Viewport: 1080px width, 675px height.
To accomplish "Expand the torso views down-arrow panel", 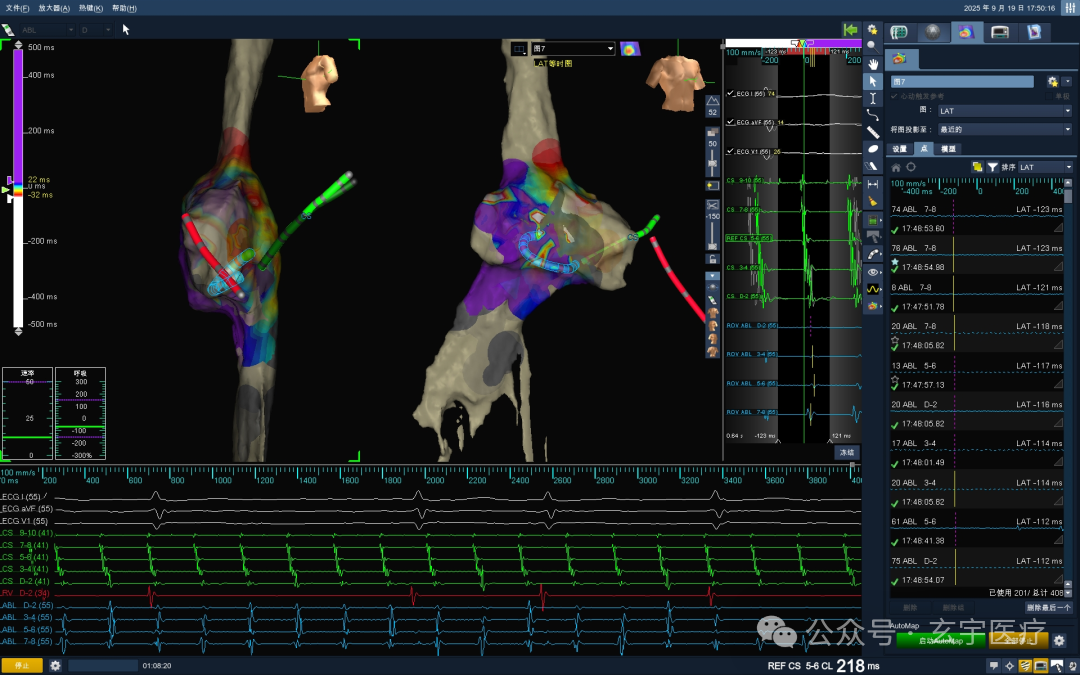I will [x=712, y=276].
